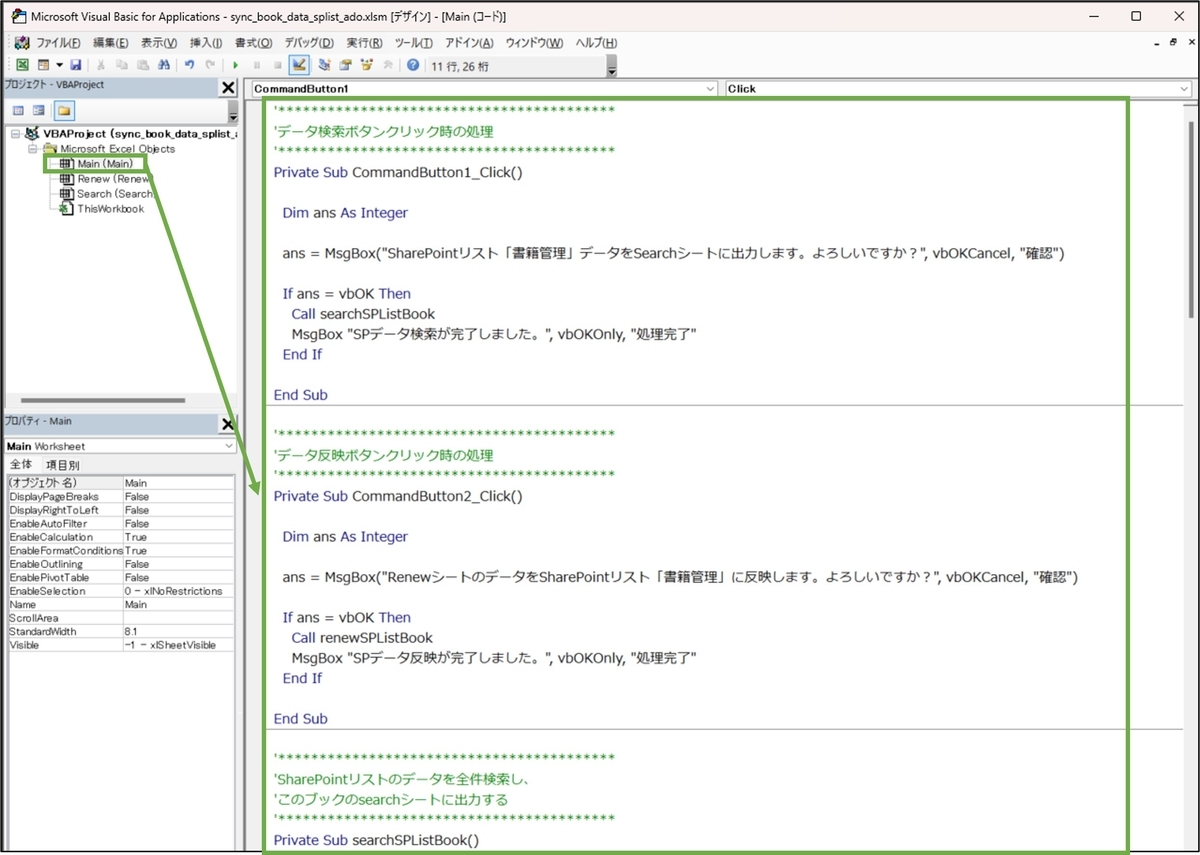
Task: Open the ツール(T) menu
Action: click(414, 43)
